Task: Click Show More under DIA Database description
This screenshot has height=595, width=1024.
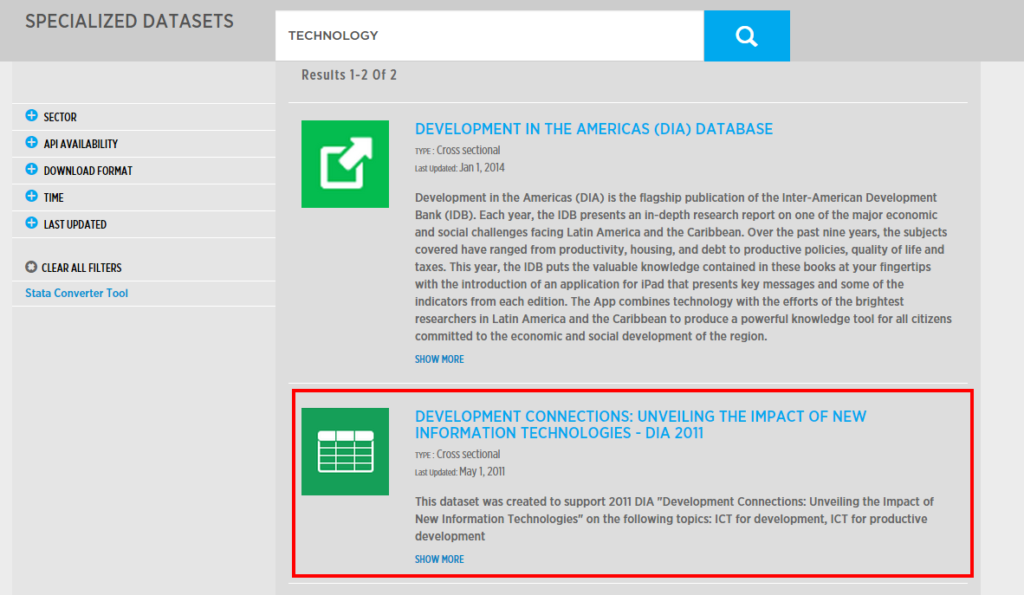Action: click(x=439, y=358)
